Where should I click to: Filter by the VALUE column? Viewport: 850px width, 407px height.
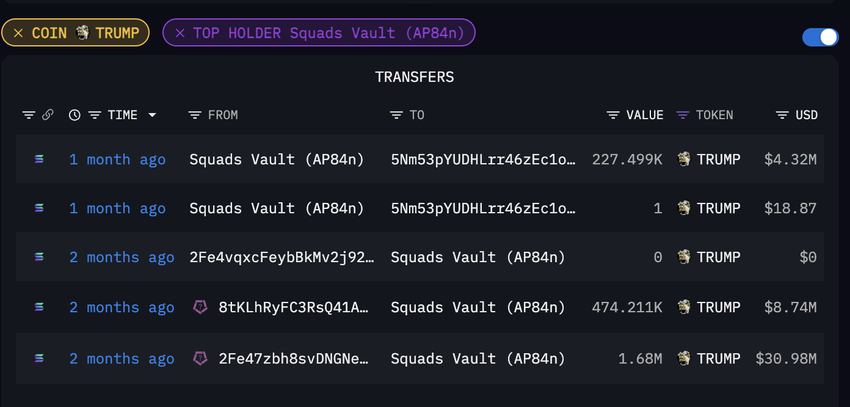(x=613, y=115)
